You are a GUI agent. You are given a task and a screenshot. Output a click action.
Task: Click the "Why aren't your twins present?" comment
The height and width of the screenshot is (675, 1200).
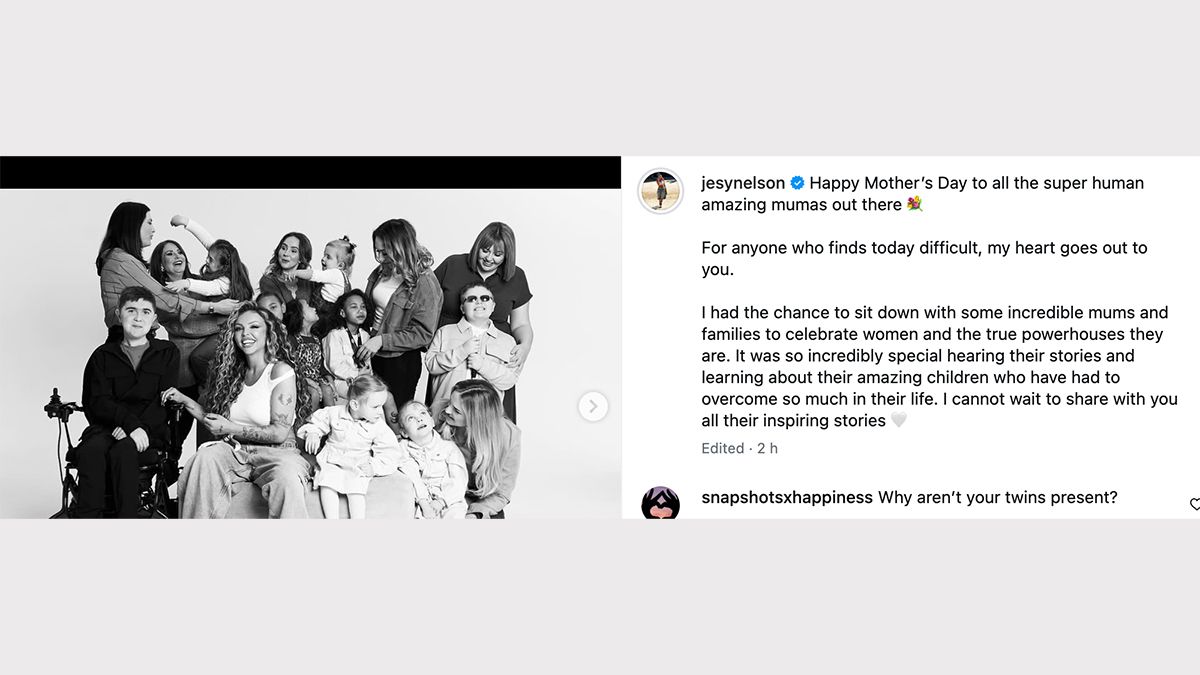[x=997, y=497]
